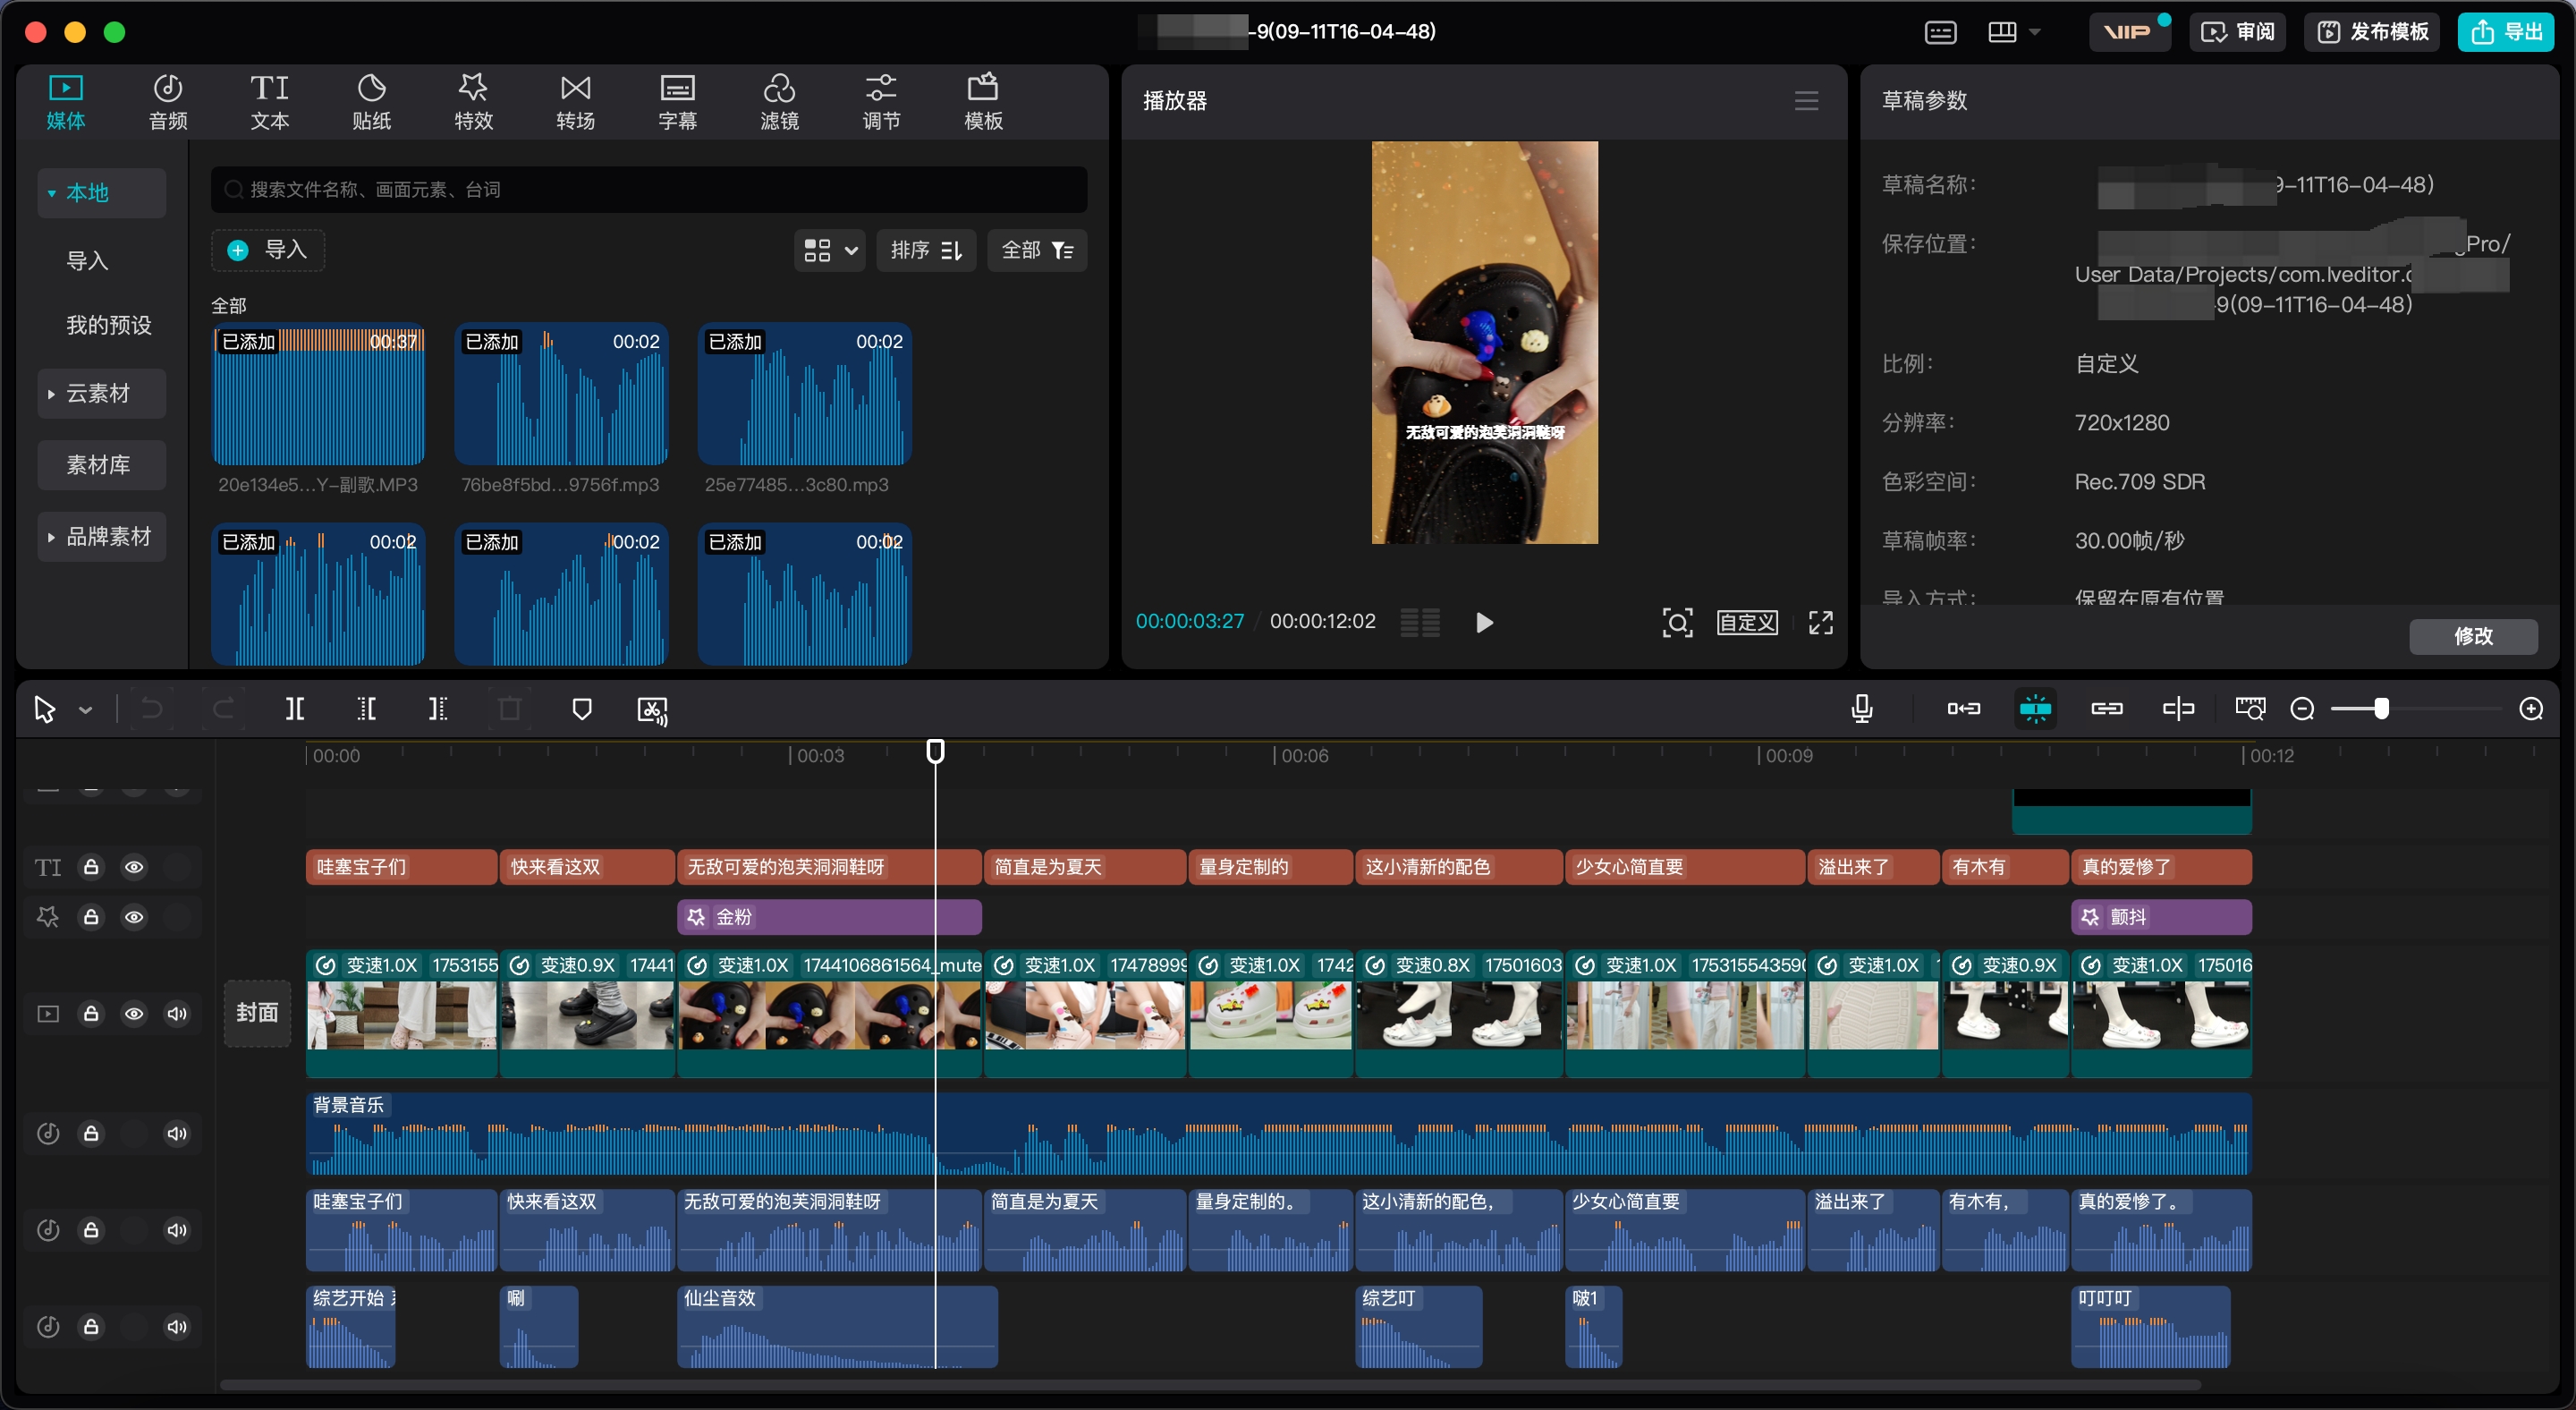The height and width of the screenshot is (1410, 2576).
Task: Click the split clip tool icon
Action: point(295,709)
